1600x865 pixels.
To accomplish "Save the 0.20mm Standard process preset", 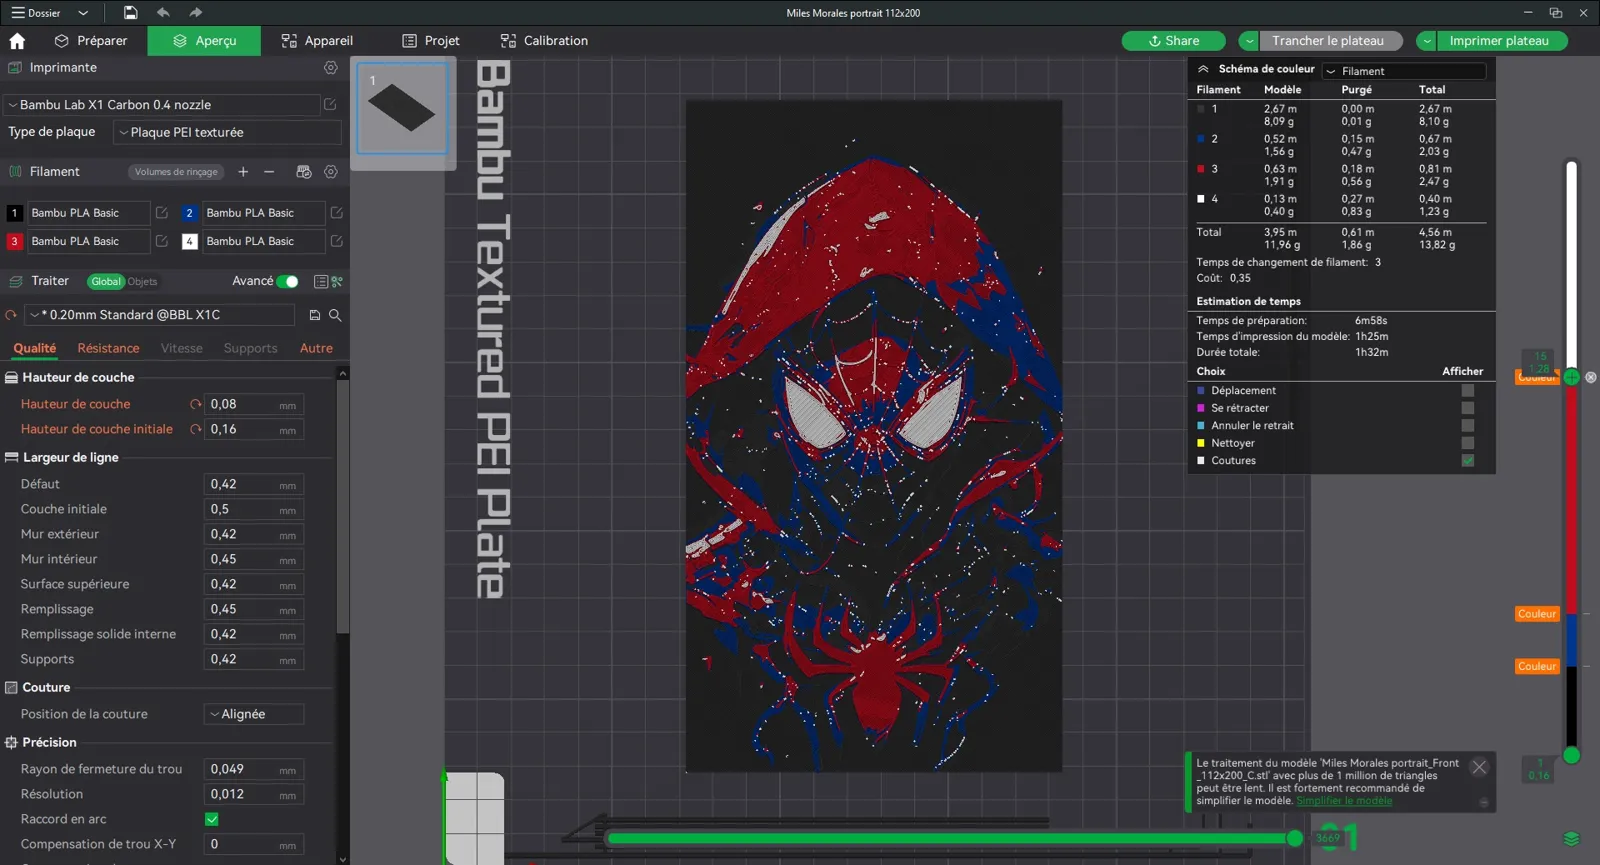I will pos(315,315).
